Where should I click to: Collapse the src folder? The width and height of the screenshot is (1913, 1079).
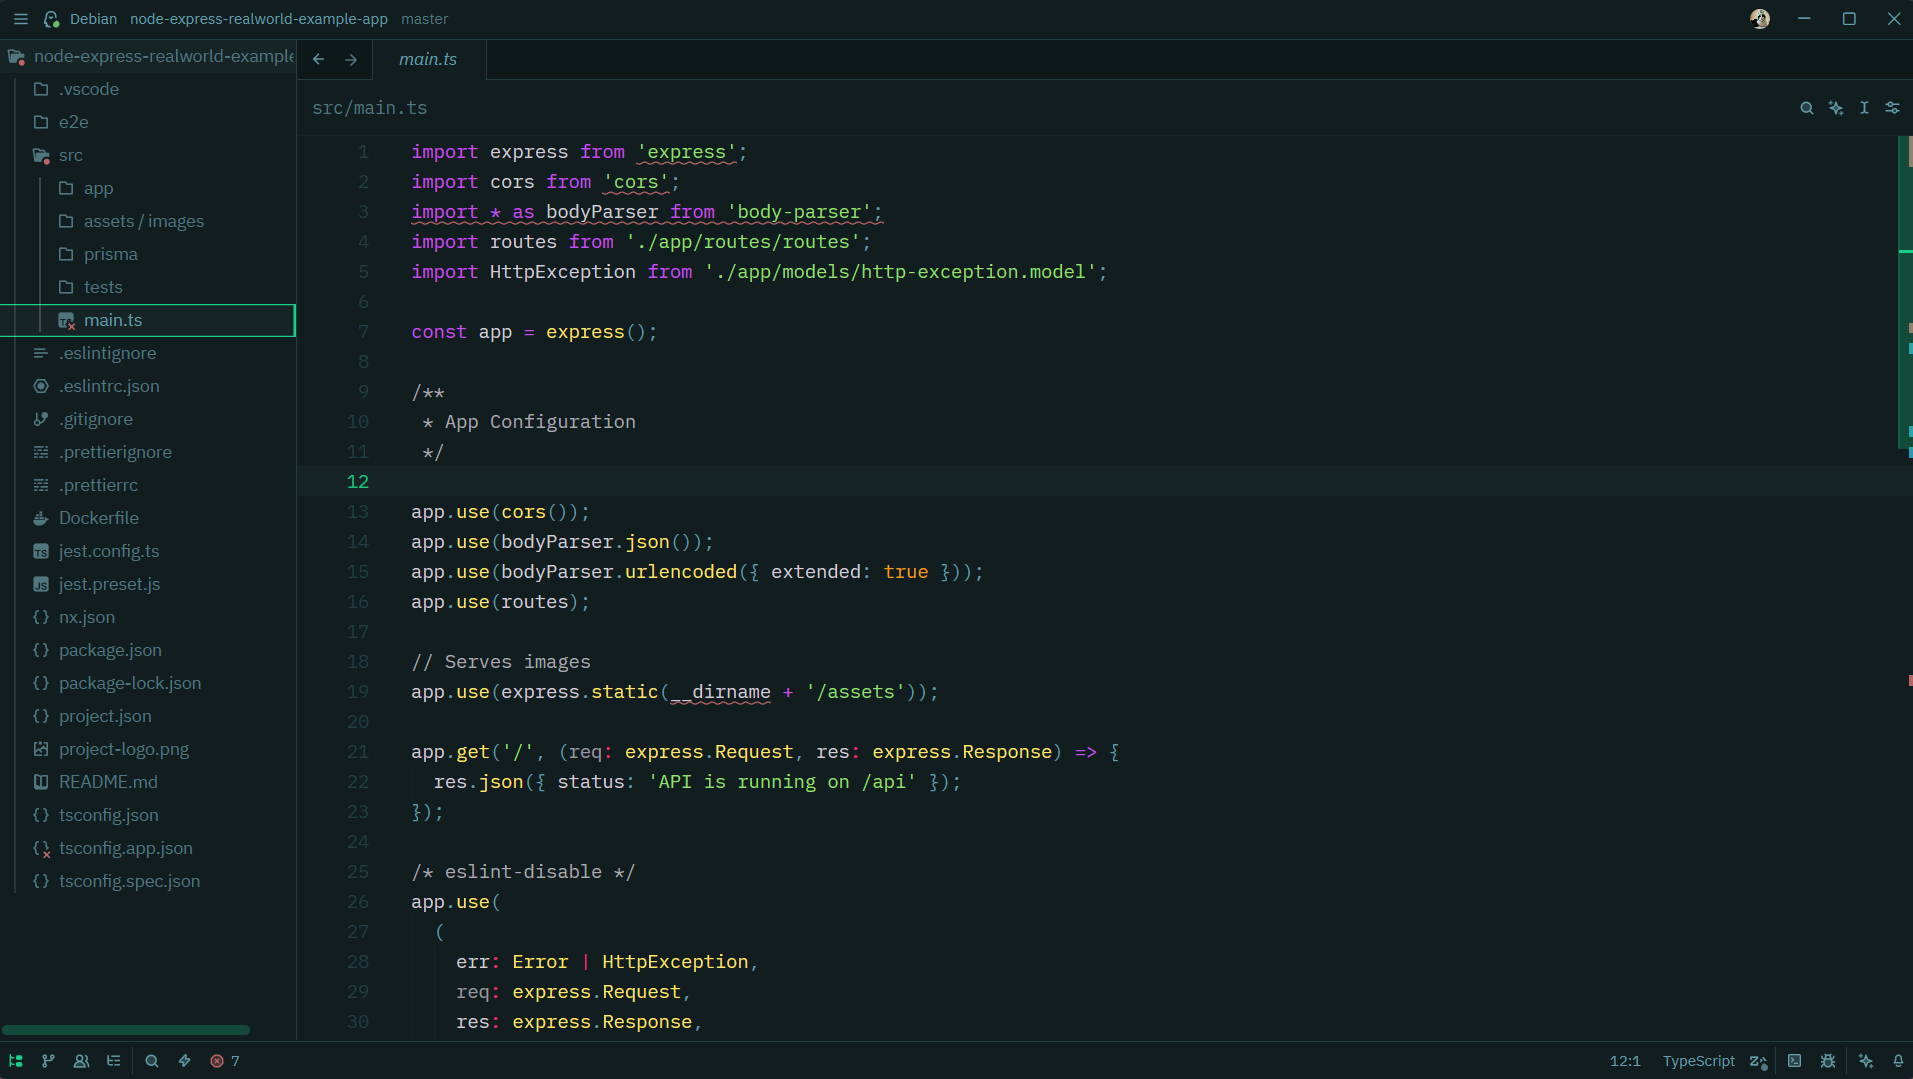148,155
